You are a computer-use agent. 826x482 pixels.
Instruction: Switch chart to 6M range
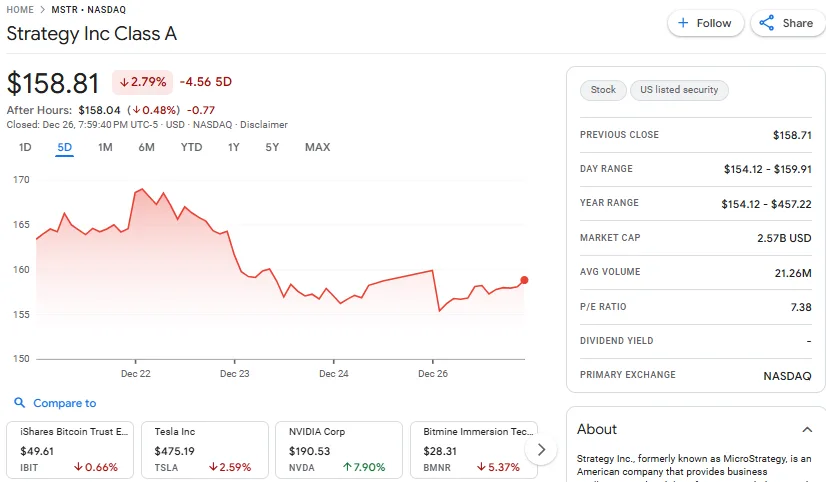[146, 147]
